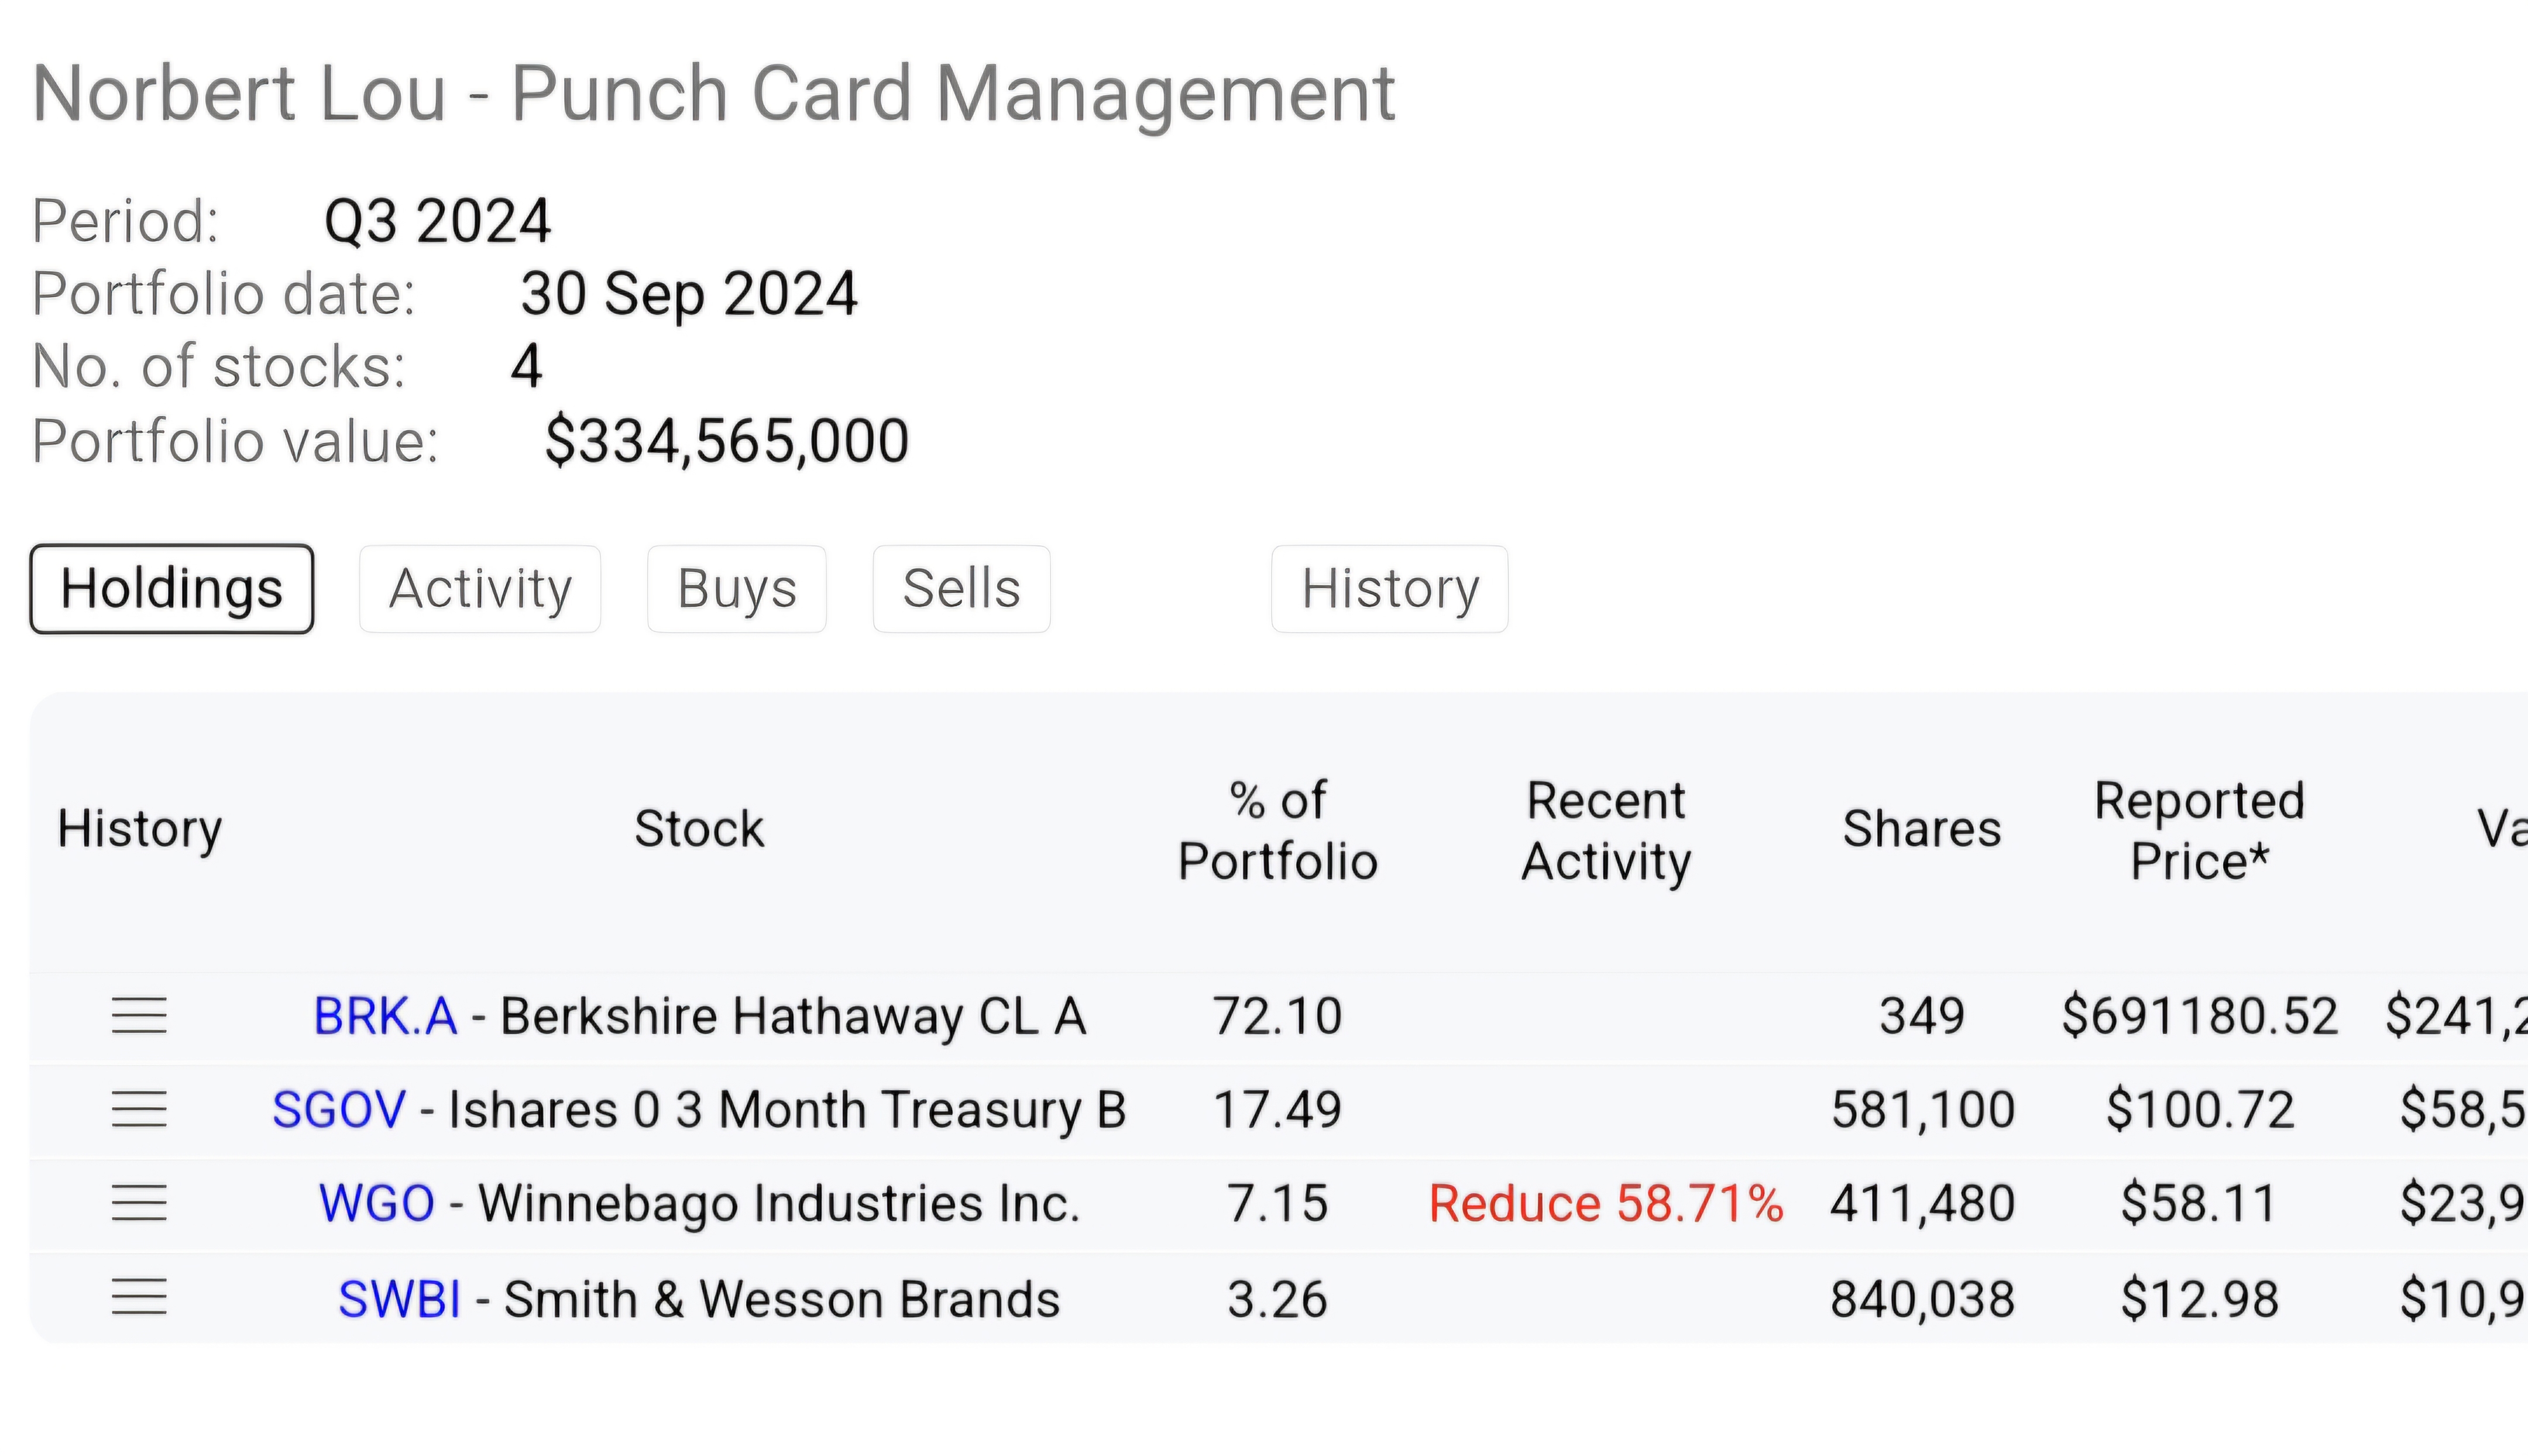The image size is (2528, 1456).
Task: Open the SWBI ticker link
Action: (x=399, y=1299)
